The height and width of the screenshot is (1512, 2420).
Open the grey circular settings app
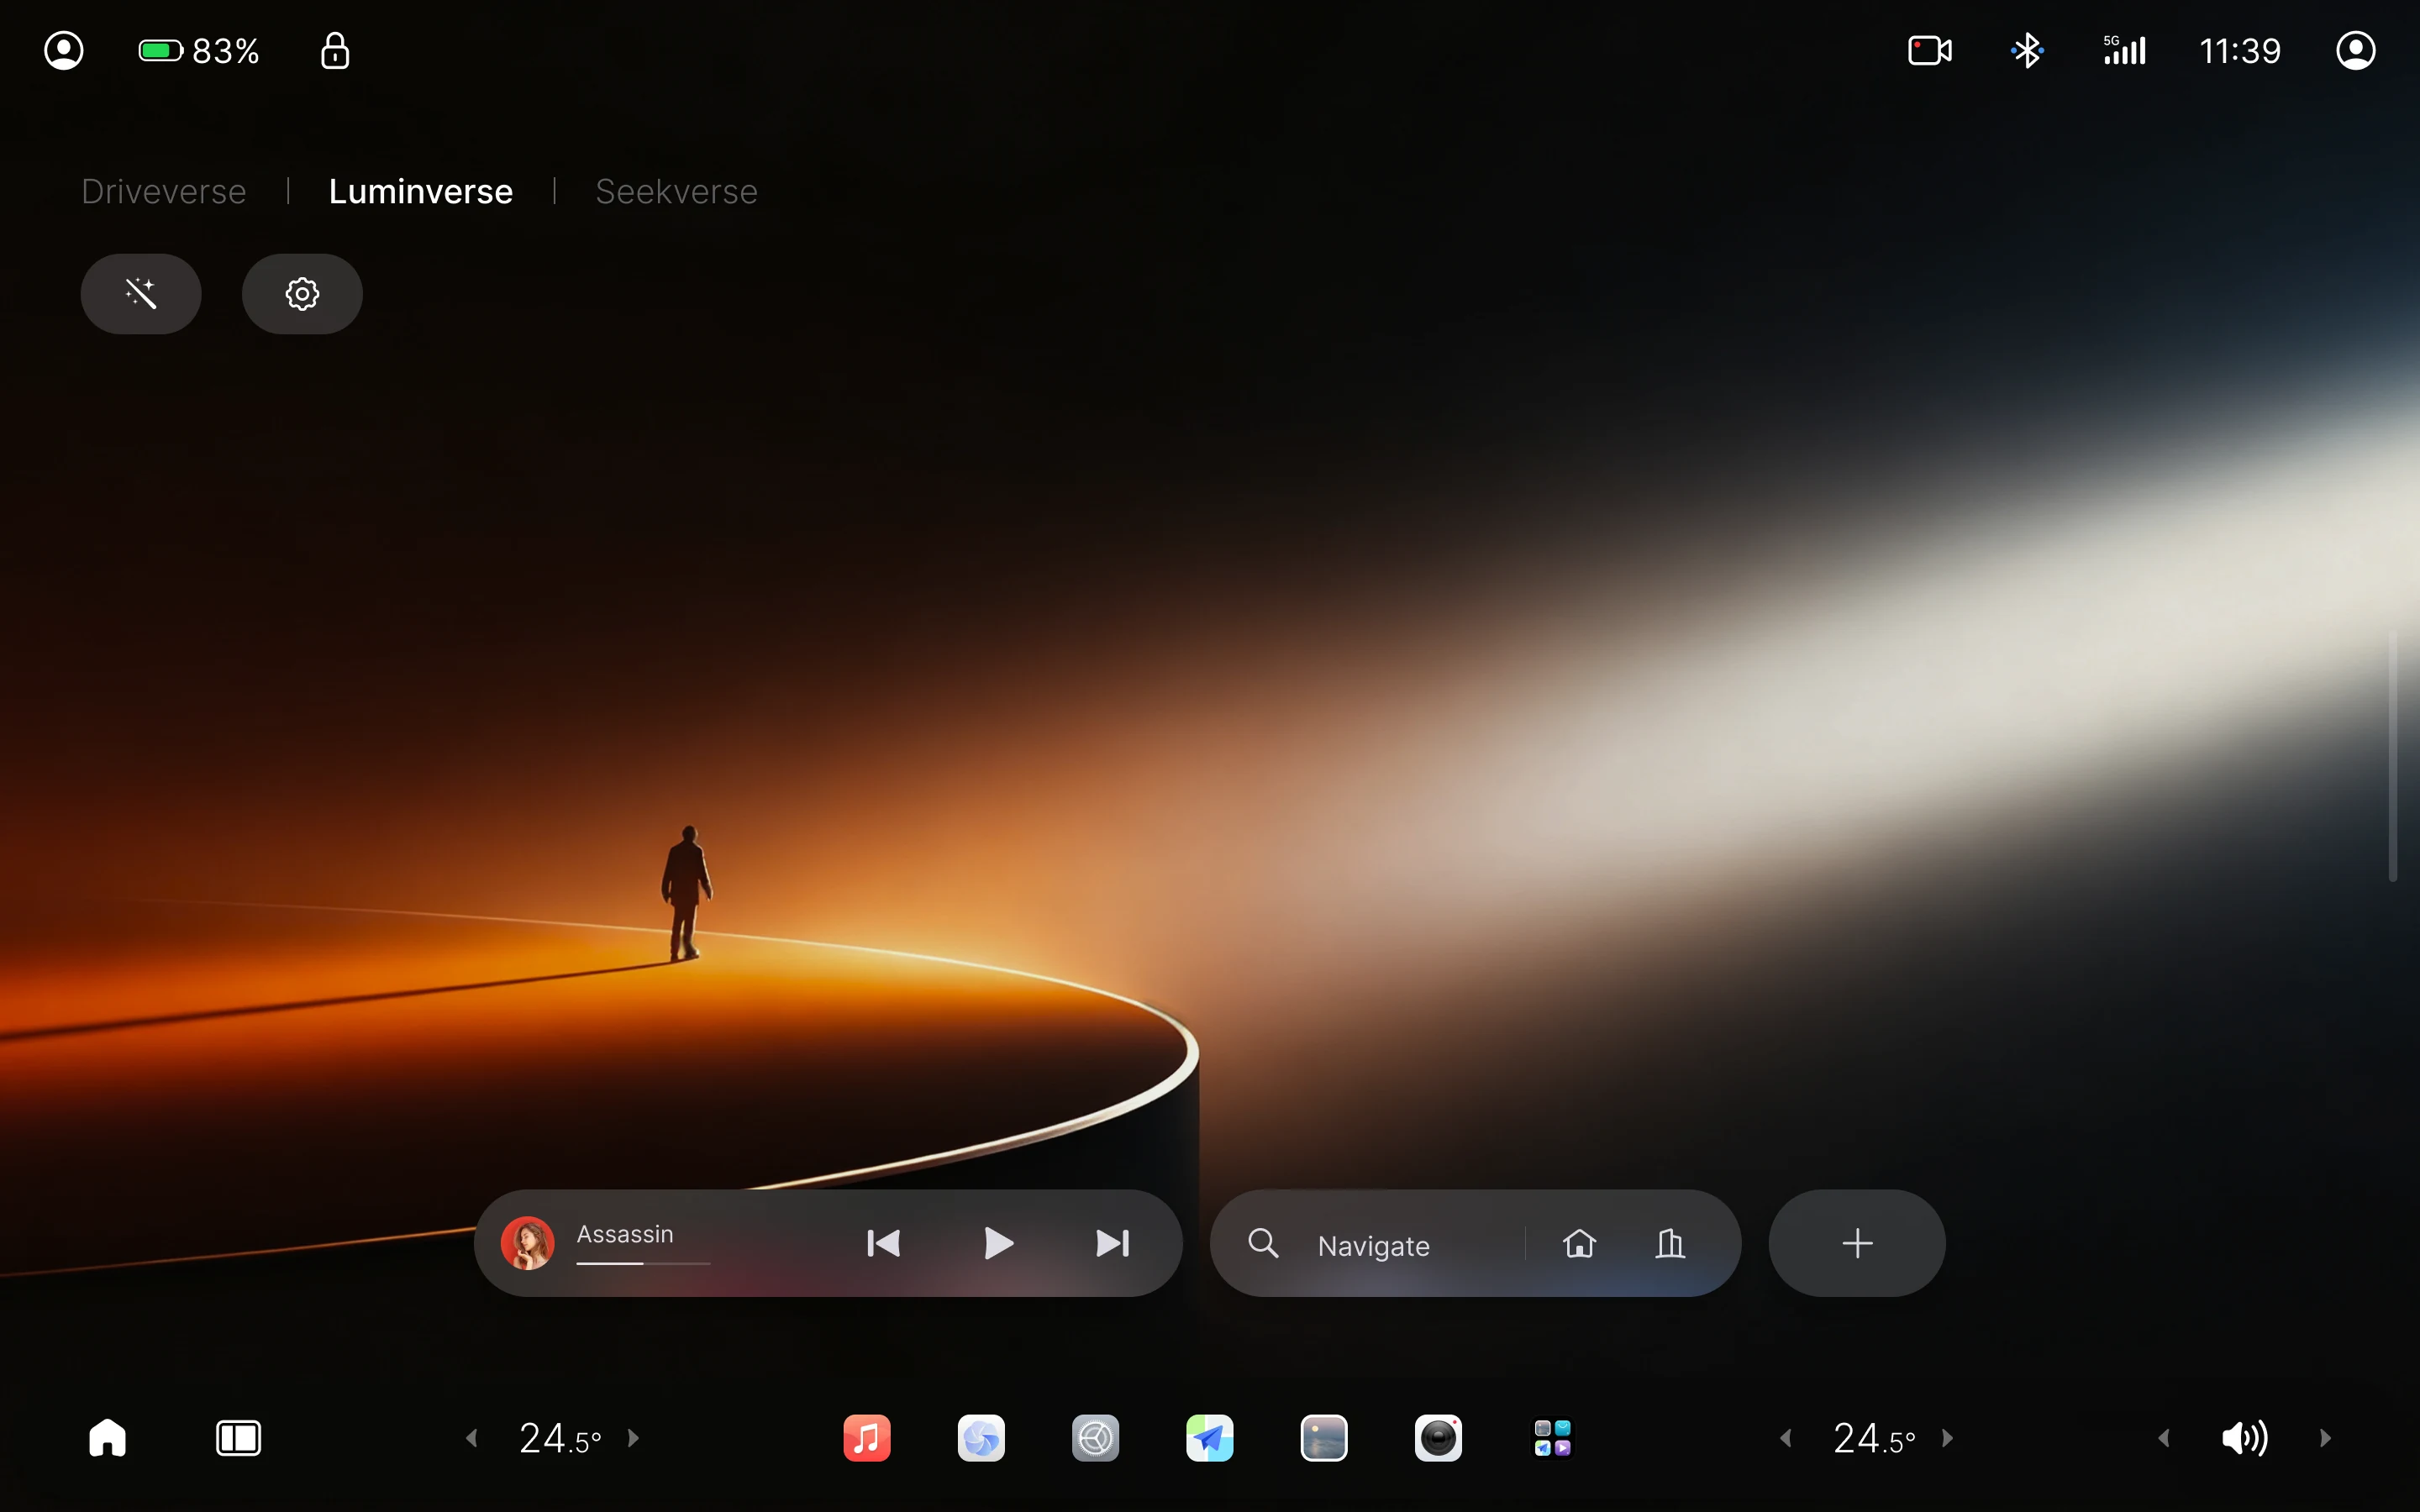coord(1095,1438)
